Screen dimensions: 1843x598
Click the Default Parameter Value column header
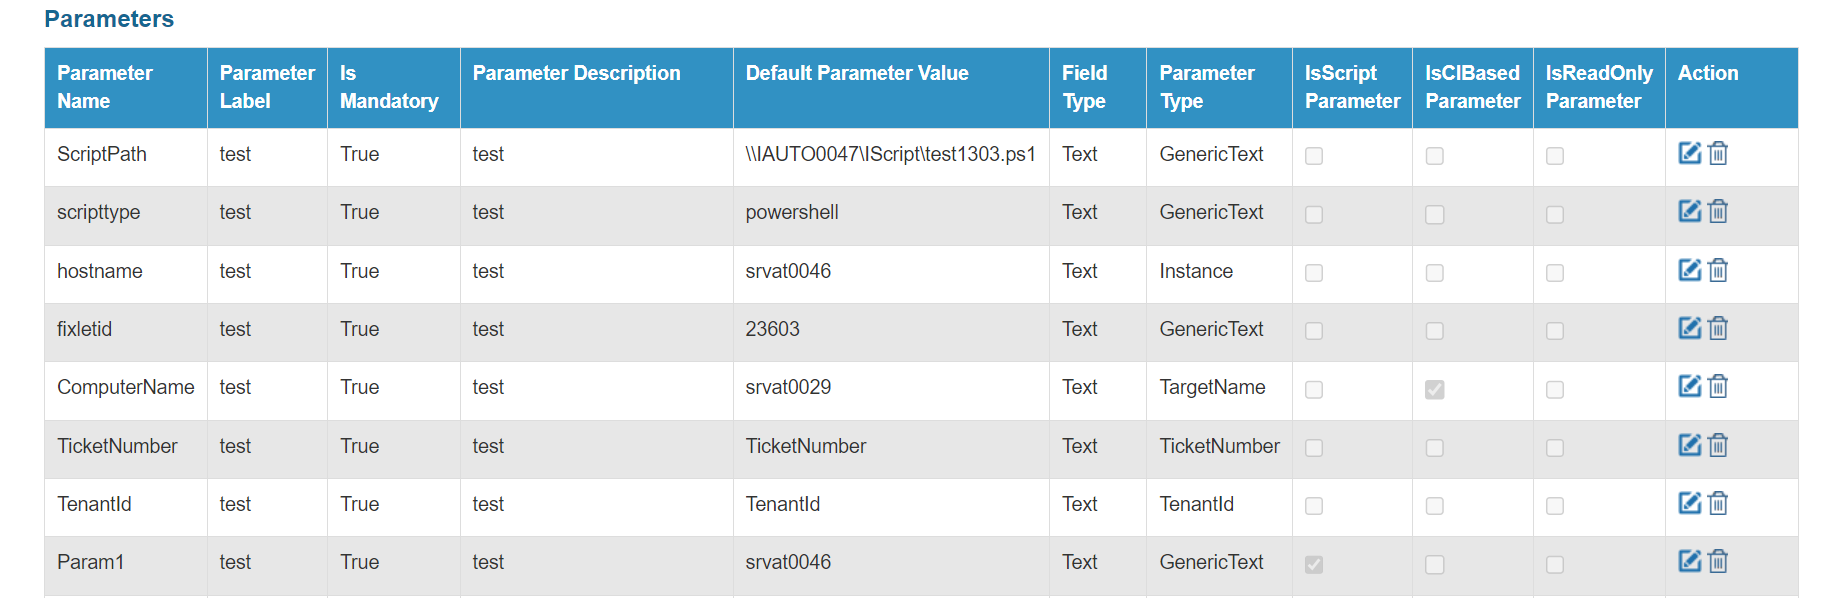pyautogui.click(x=857, y=73)
